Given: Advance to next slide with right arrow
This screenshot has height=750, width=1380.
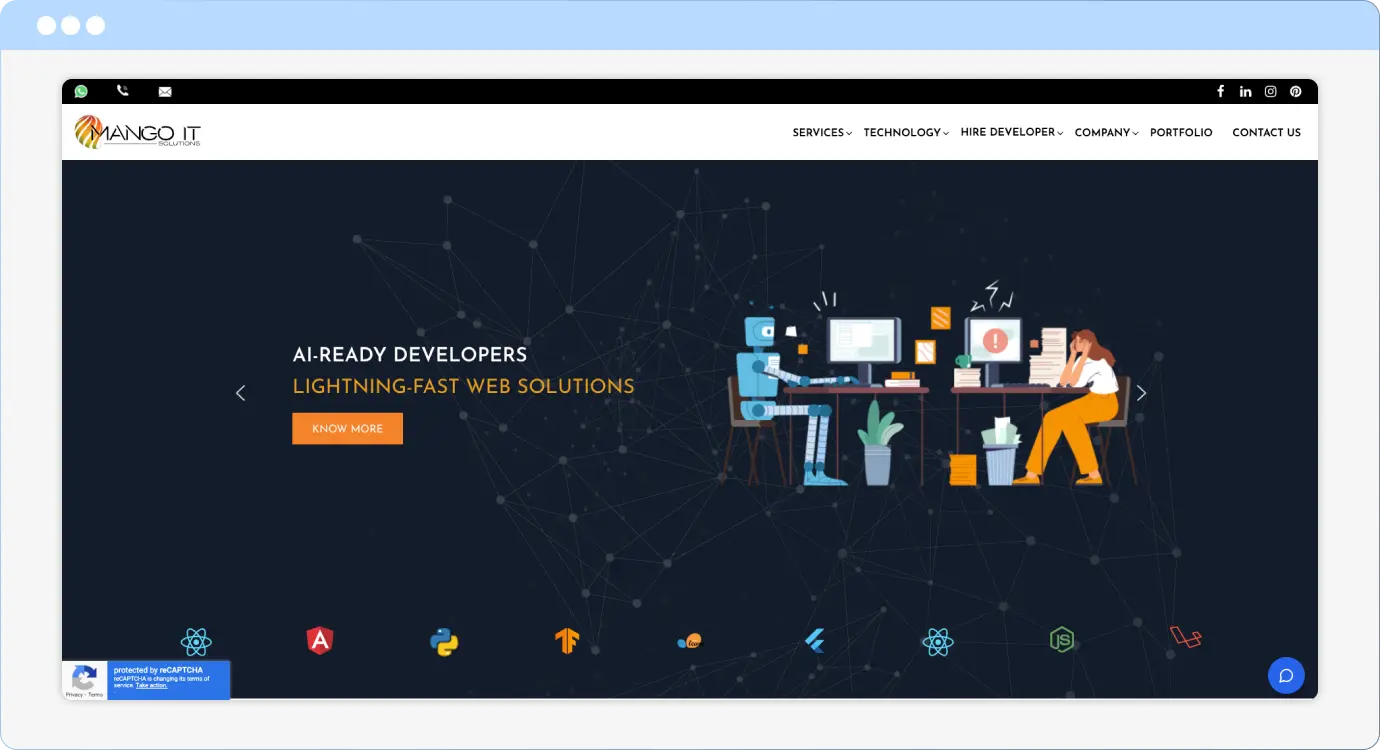Looking at the screenshot, I should (1141, 393).
